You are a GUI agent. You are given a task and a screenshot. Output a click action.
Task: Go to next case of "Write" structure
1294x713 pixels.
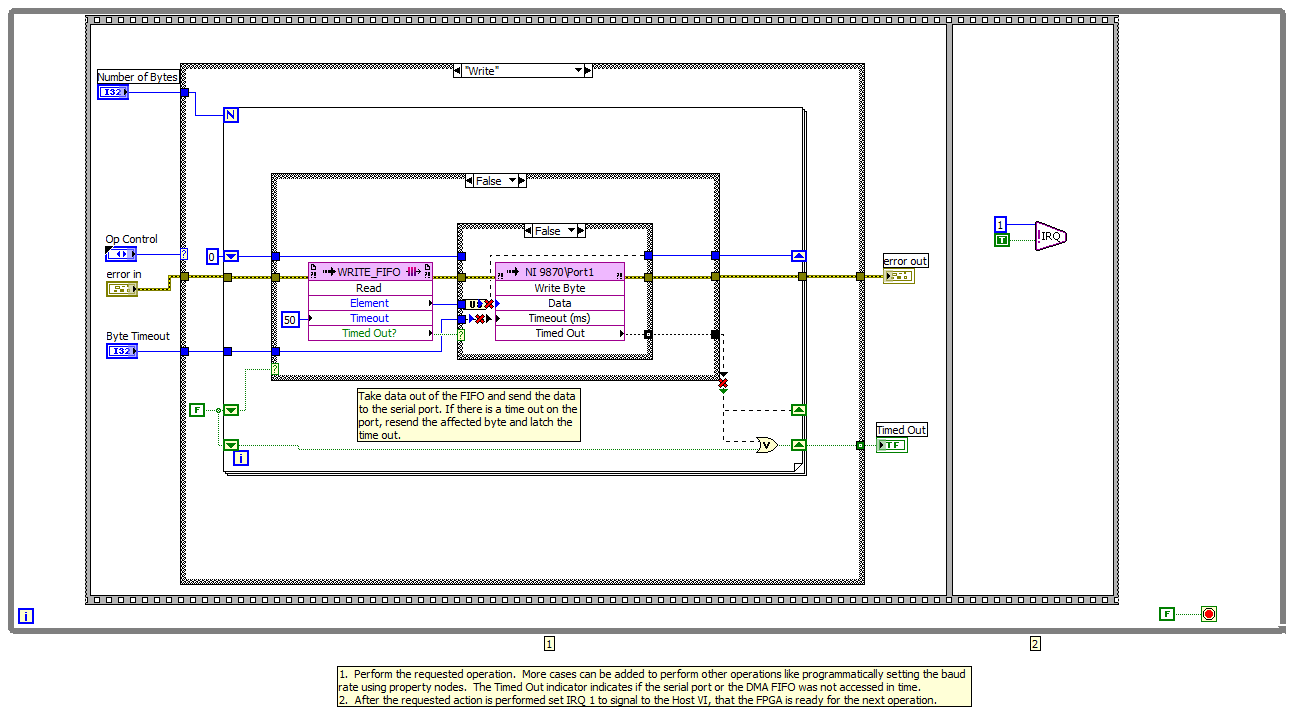click(x=588, y=71)
